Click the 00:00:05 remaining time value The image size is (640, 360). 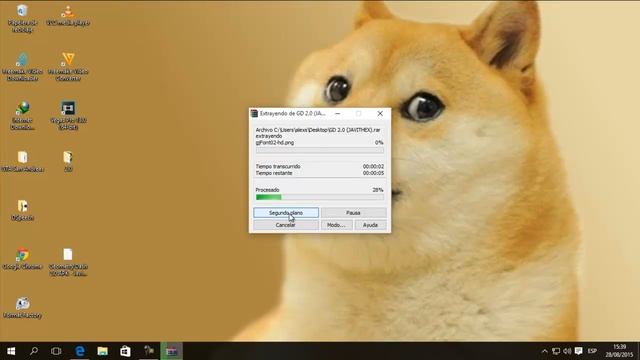tap(373, 173)
